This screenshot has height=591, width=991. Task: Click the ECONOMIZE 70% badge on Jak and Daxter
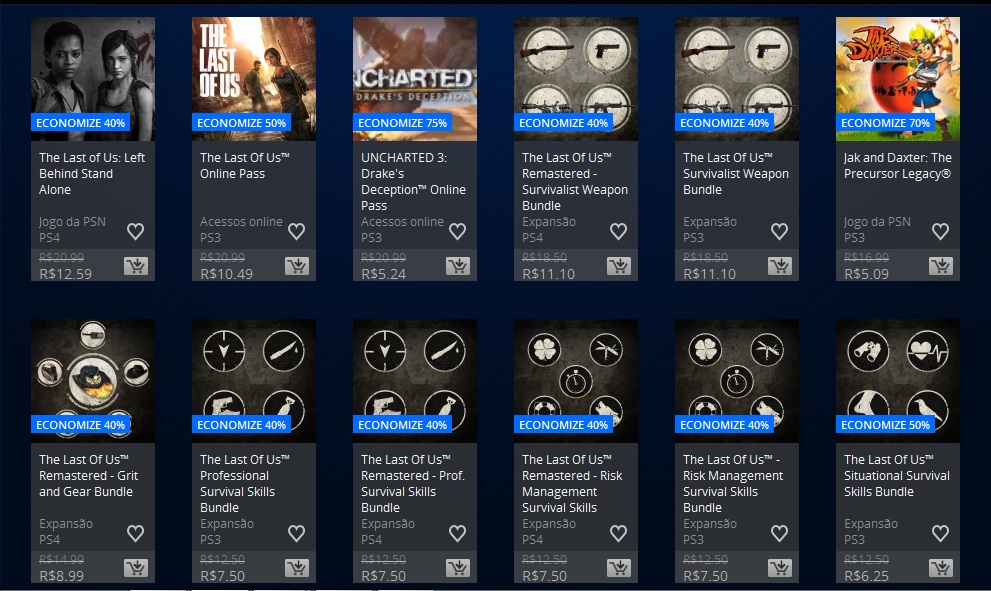tap(885, 123)
